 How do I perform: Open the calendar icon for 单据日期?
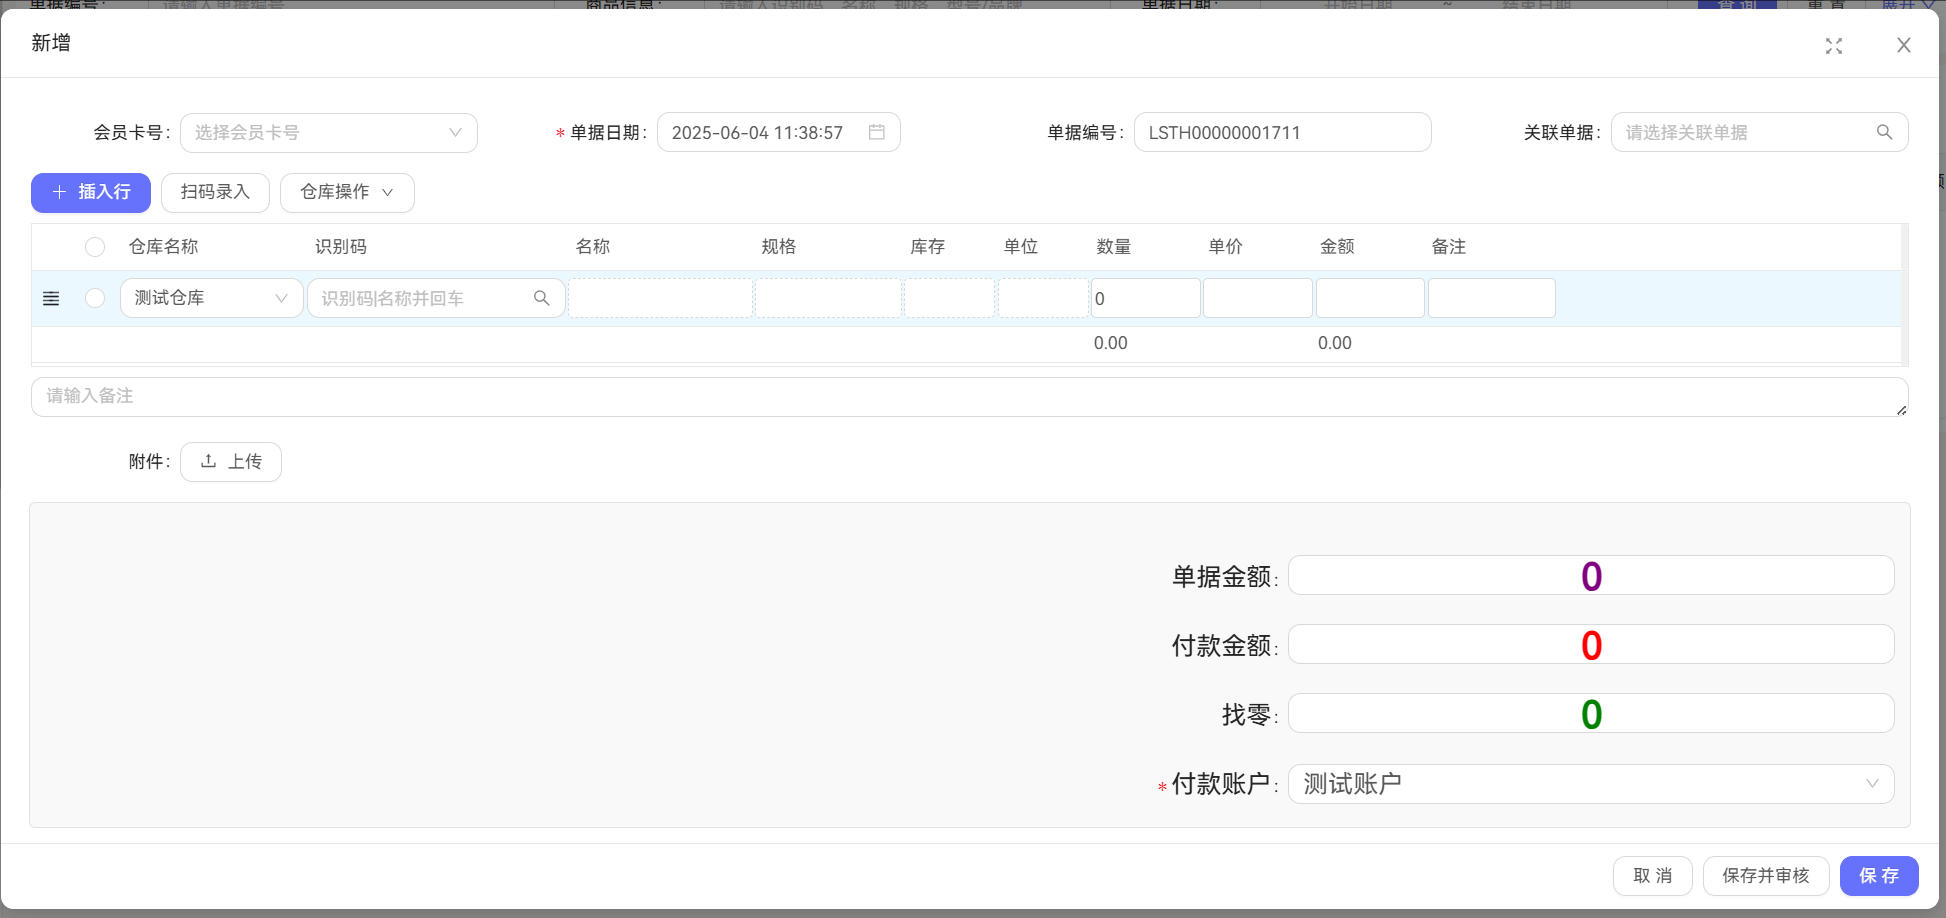tap(878, 131)
